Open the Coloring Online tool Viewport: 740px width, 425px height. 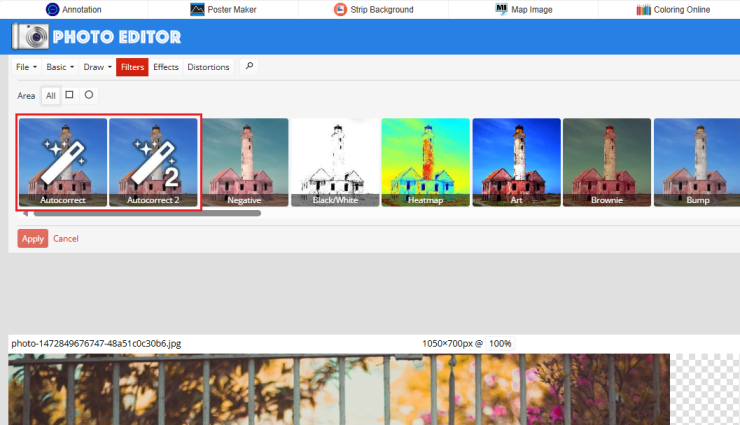point(672,9)
